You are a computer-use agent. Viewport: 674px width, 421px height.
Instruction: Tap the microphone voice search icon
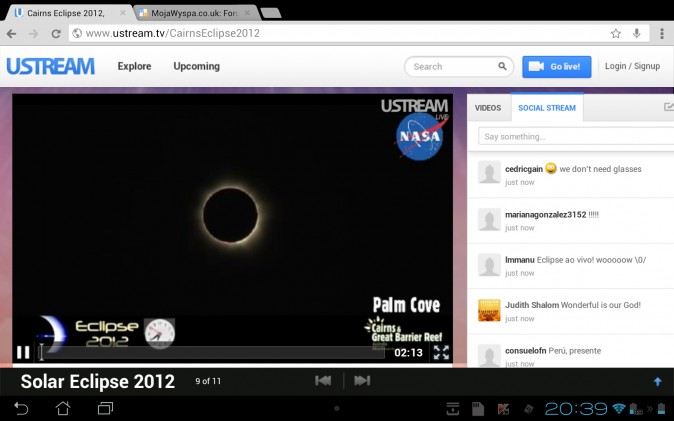[637, 33]
